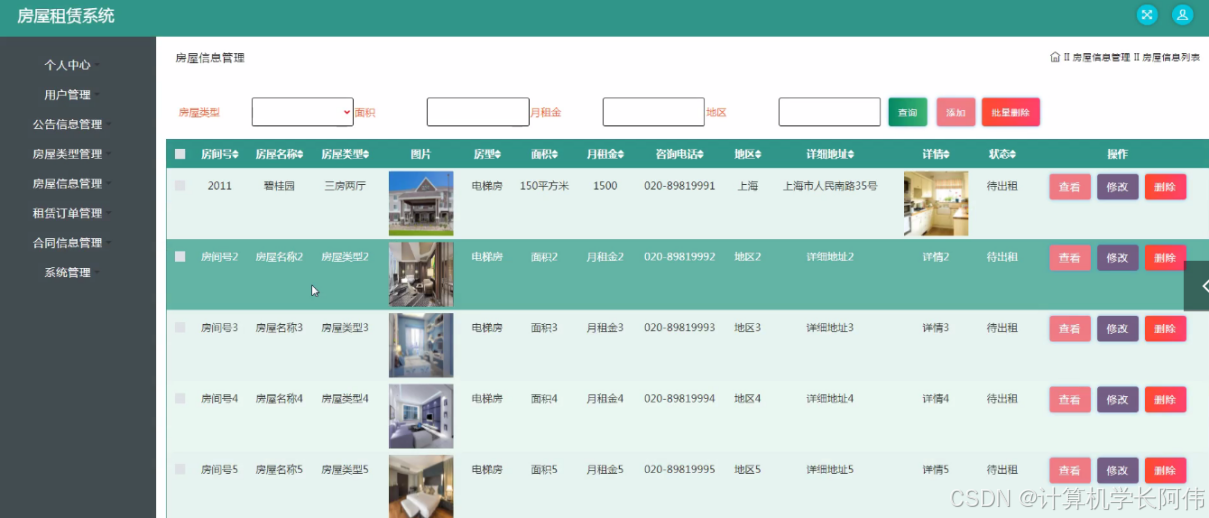Open the house photo thumbnail for room 2011

pos(421,203)
